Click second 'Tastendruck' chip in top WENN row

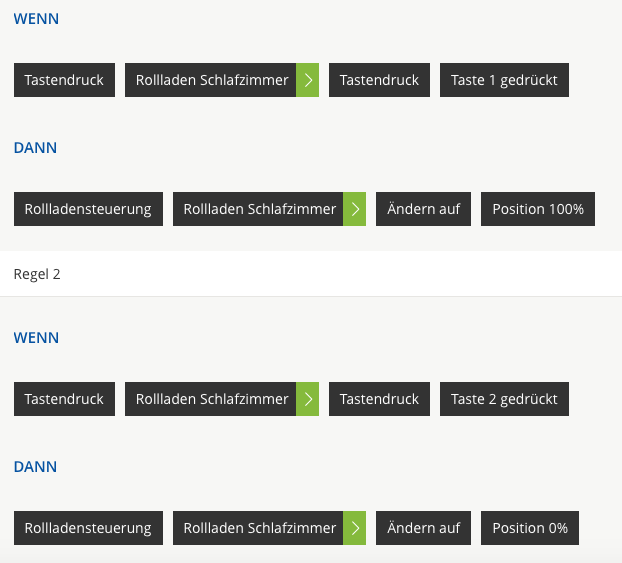[x=379, y=80]
